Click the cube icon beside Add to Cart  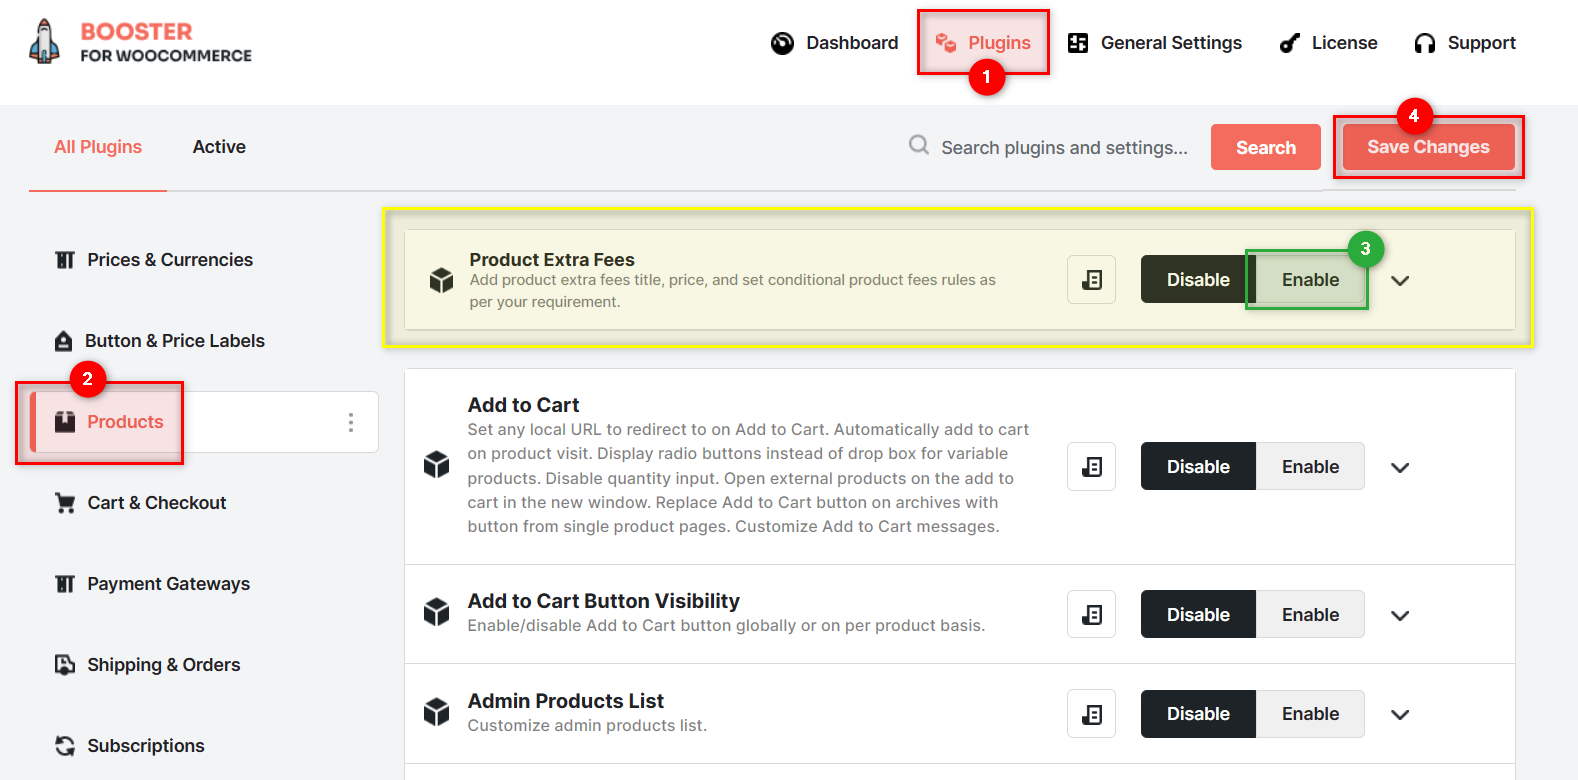click(x=437, y=465)
